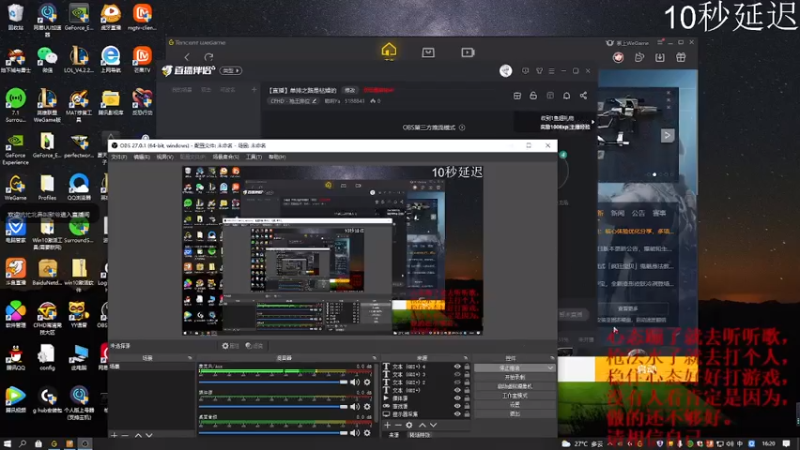Click the share icon in 直播伴侣 window
This screenshot has height=450, width=800.
(x=583, y=96)
